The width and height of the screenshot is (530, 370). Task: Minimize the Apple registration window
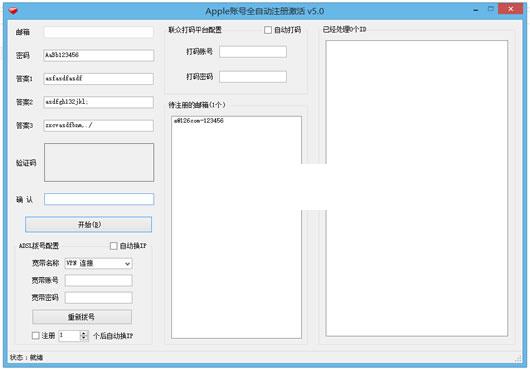coord(476,10)
